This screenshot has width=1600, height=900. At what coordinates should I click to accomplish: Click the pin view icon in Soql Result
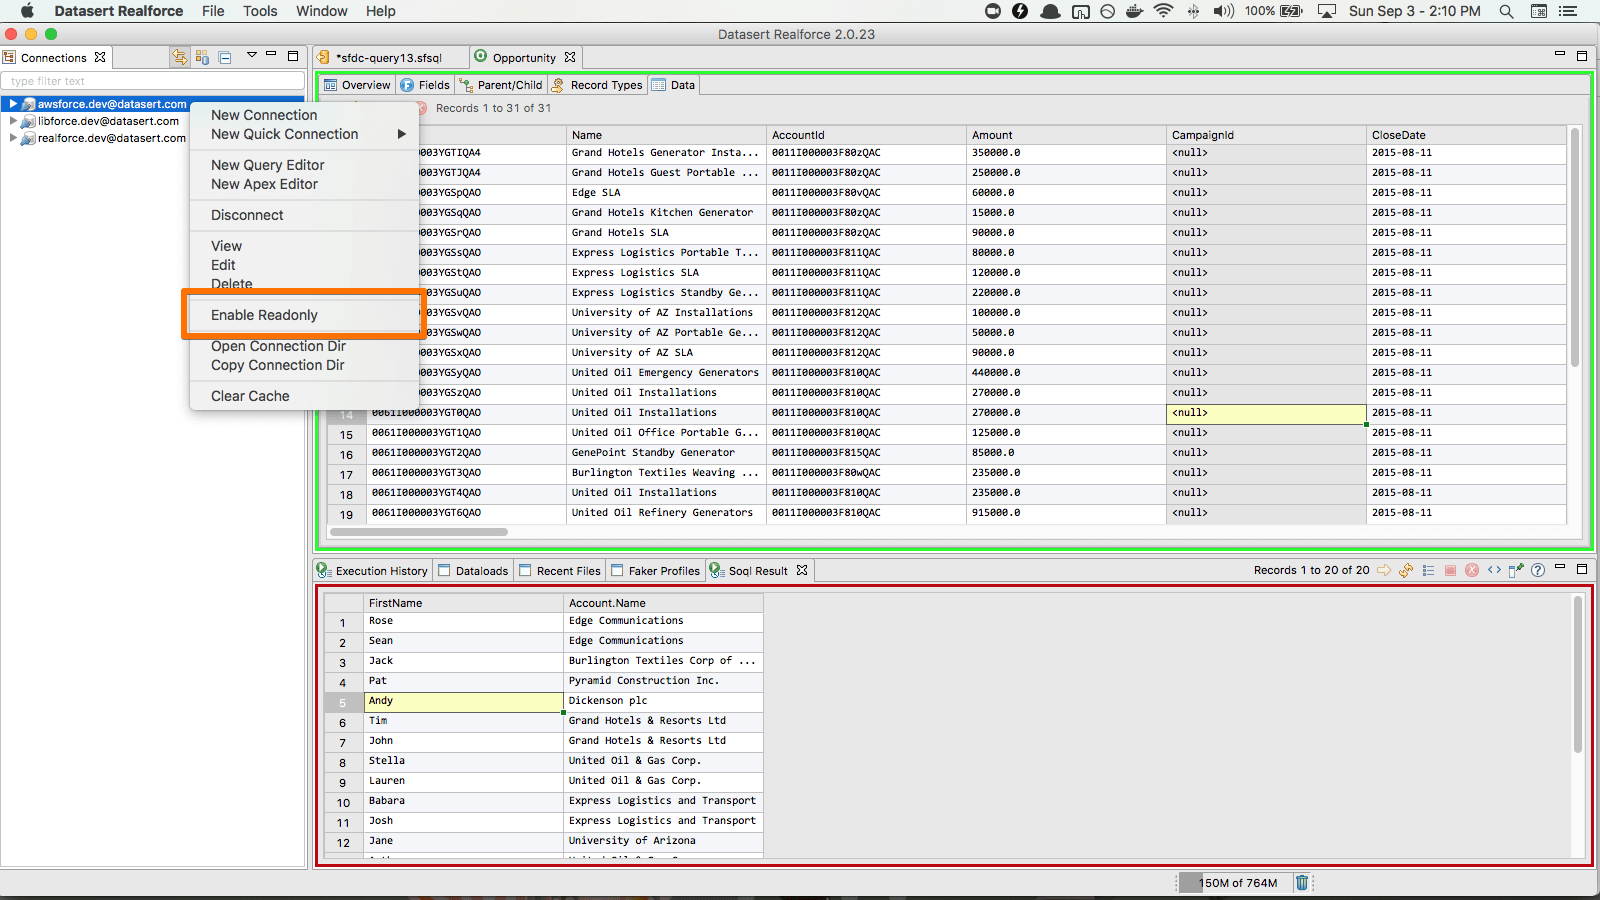[x=1516, y=570]
